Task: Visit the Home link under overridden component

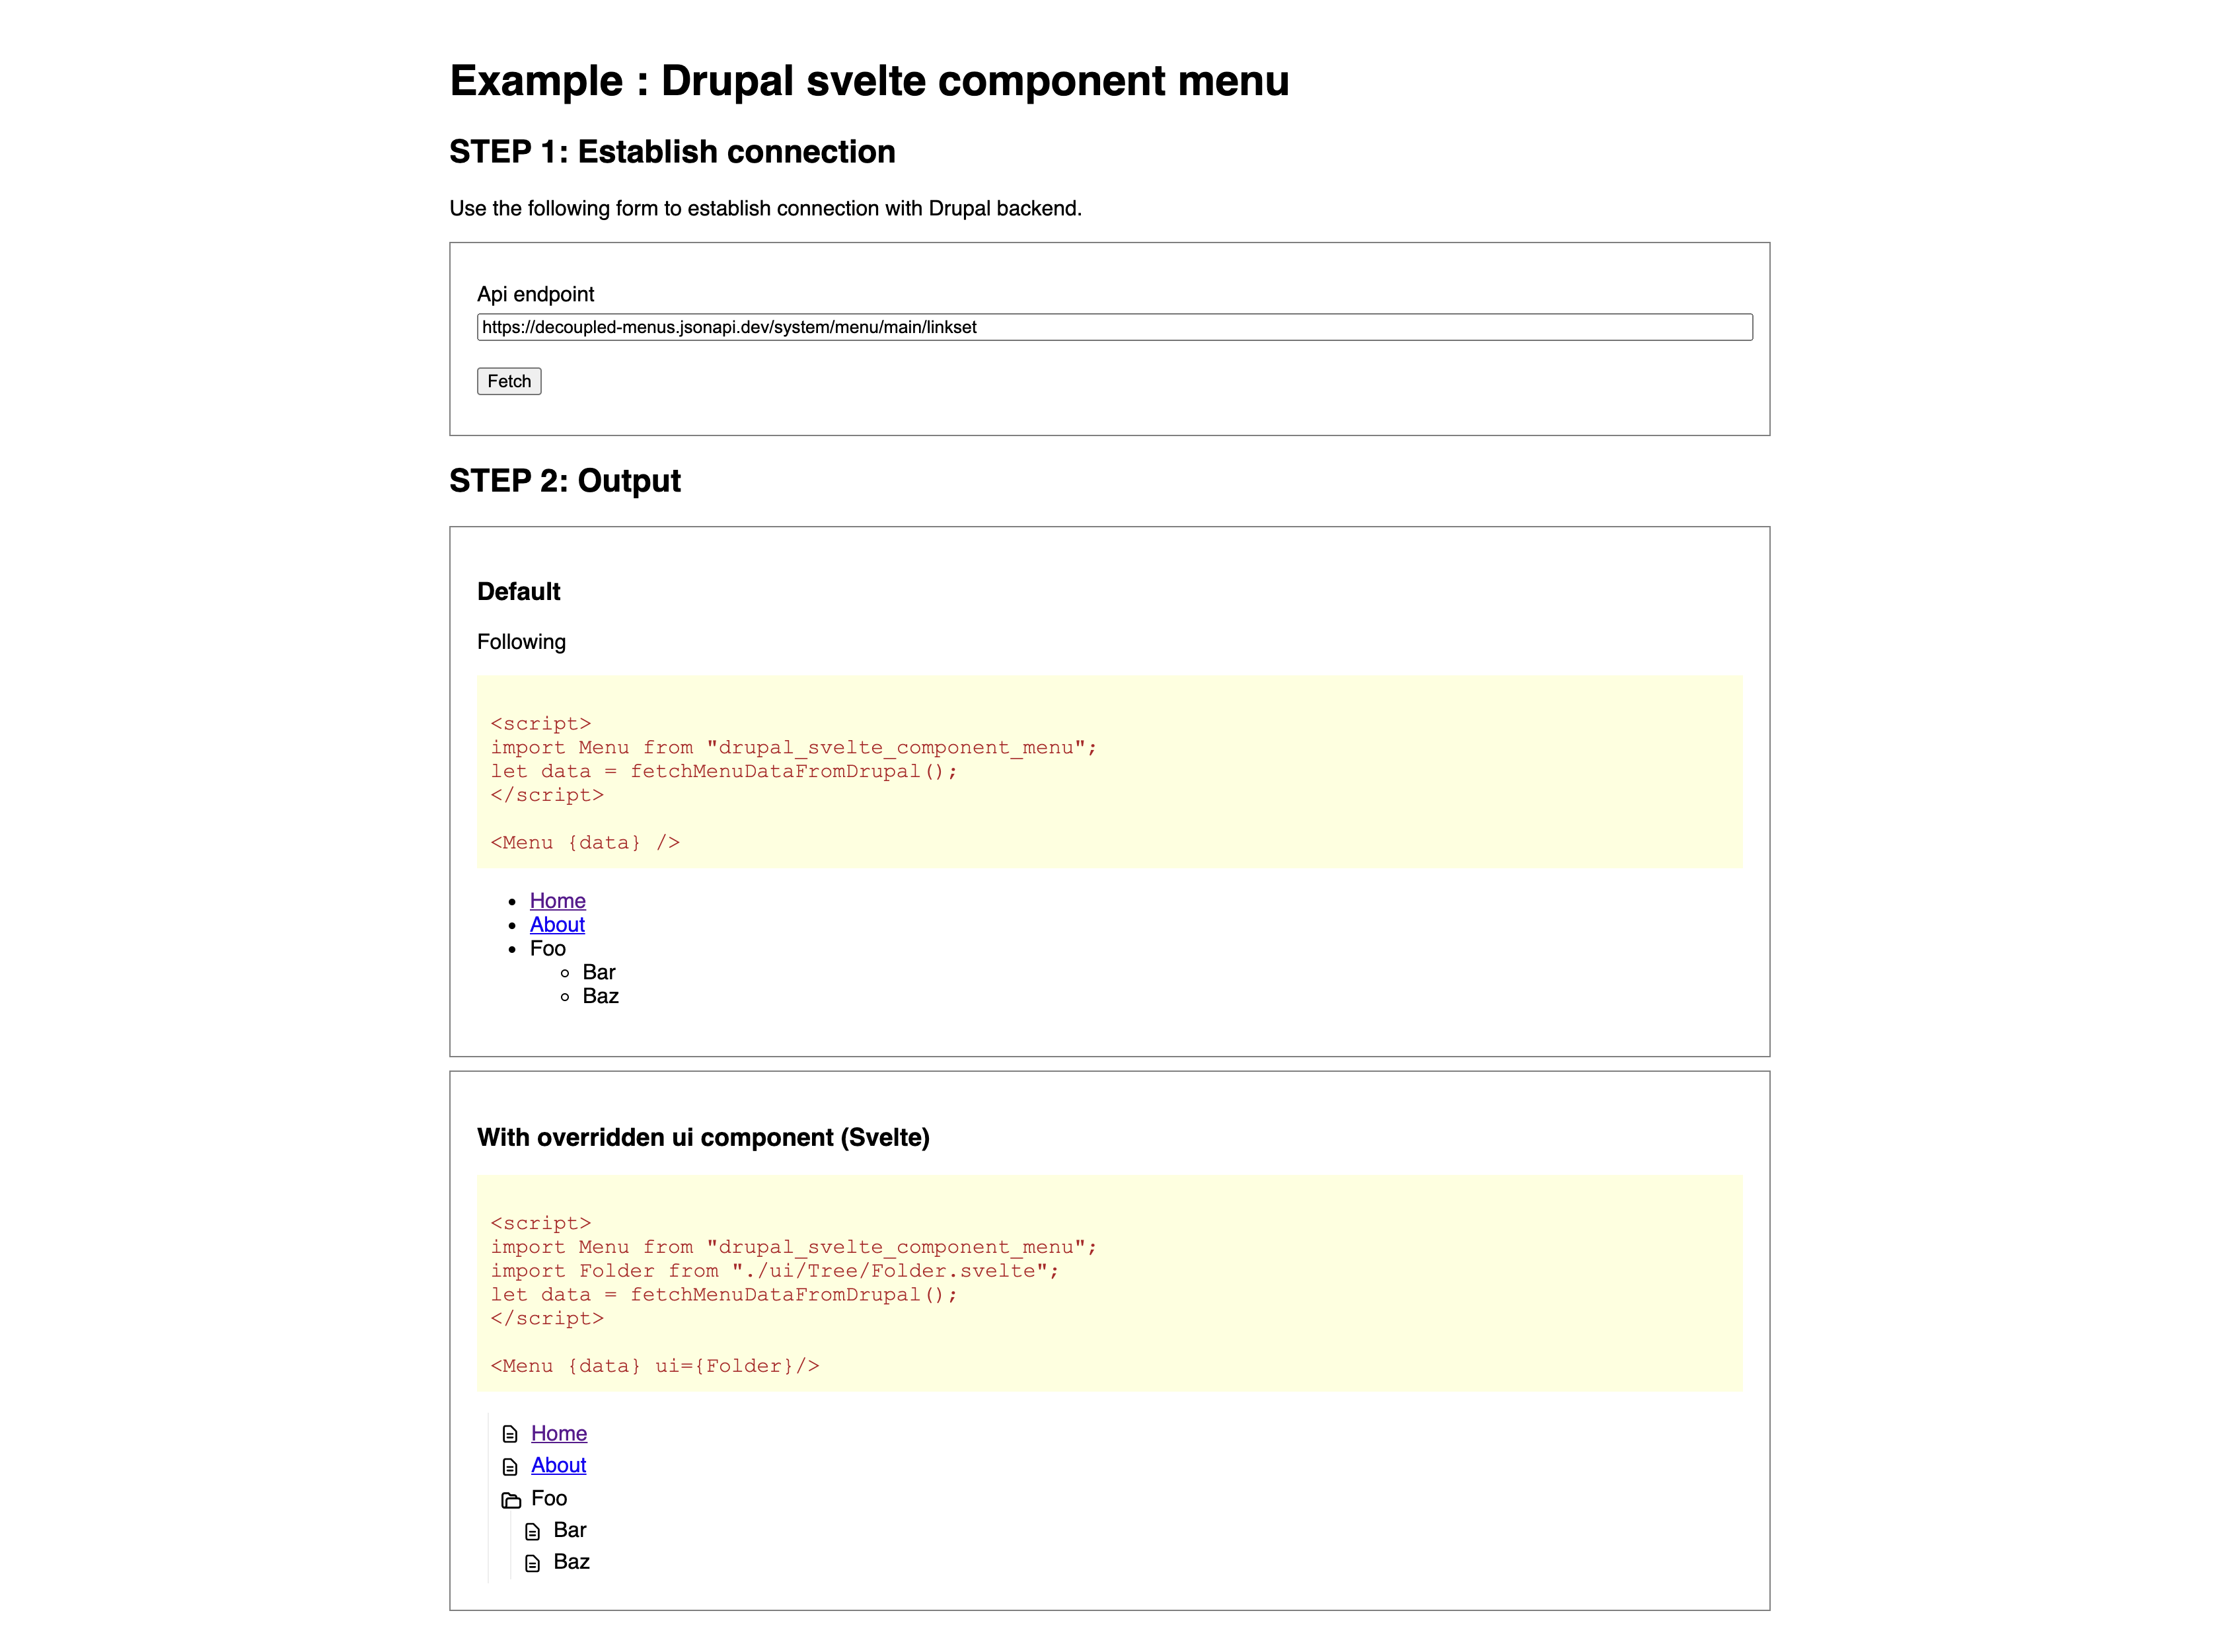Action: point(559,1433)
